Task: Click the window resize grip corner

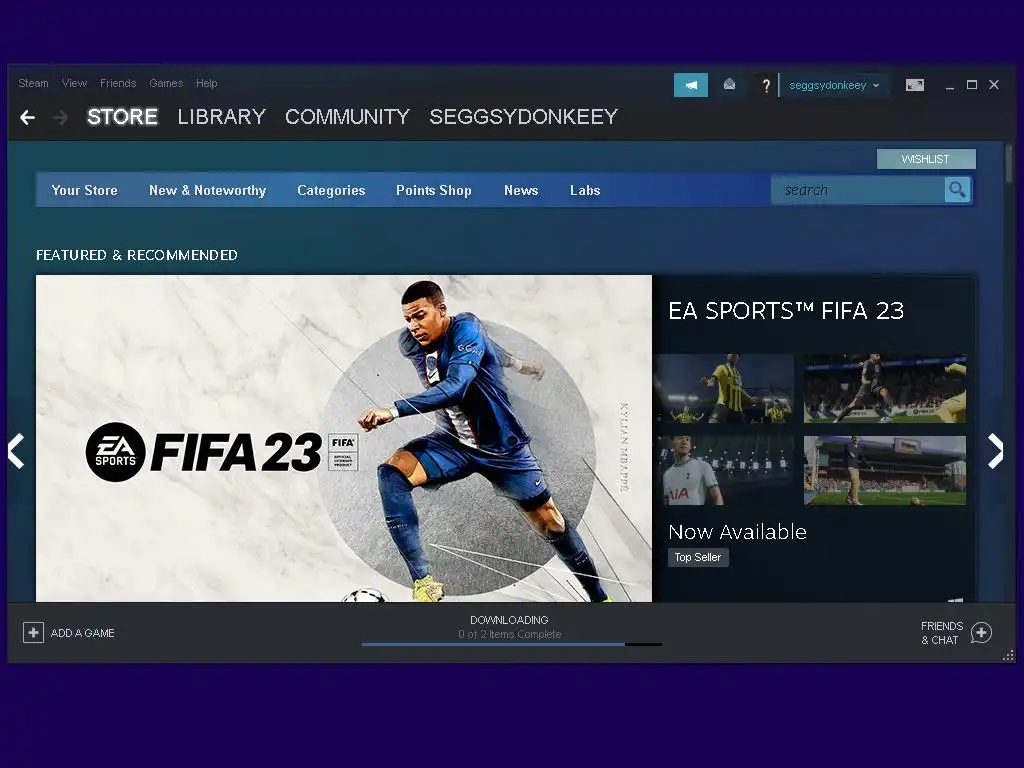Action: pyautogui.click(x=1009, y=656)
